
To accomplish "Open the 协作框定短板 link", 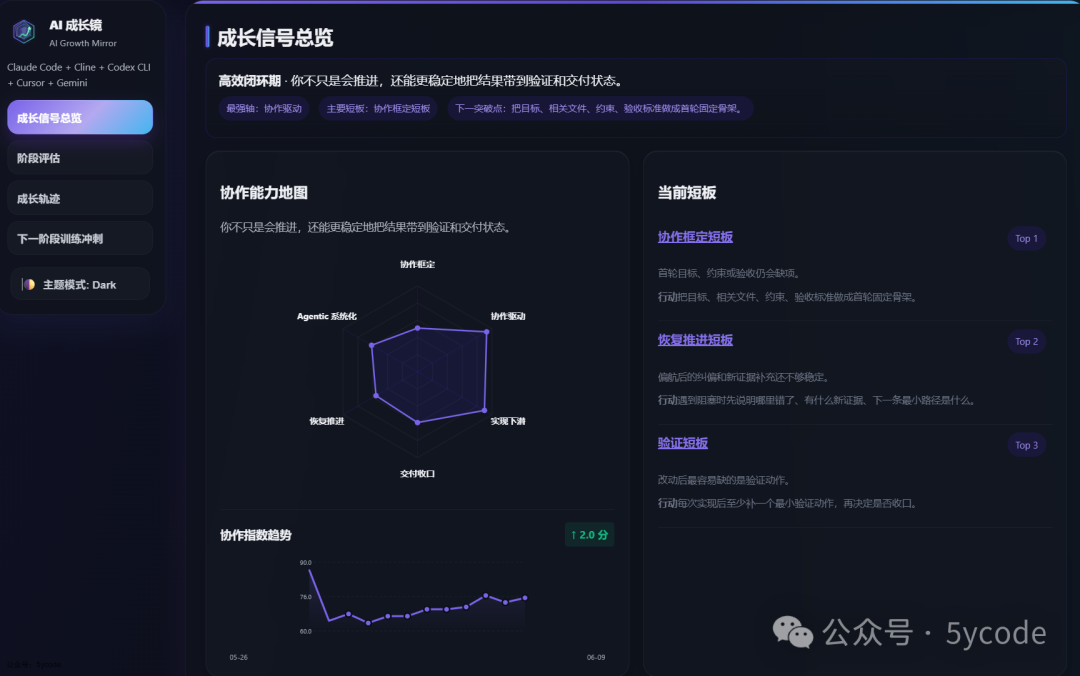I will [x=695, y=236].
